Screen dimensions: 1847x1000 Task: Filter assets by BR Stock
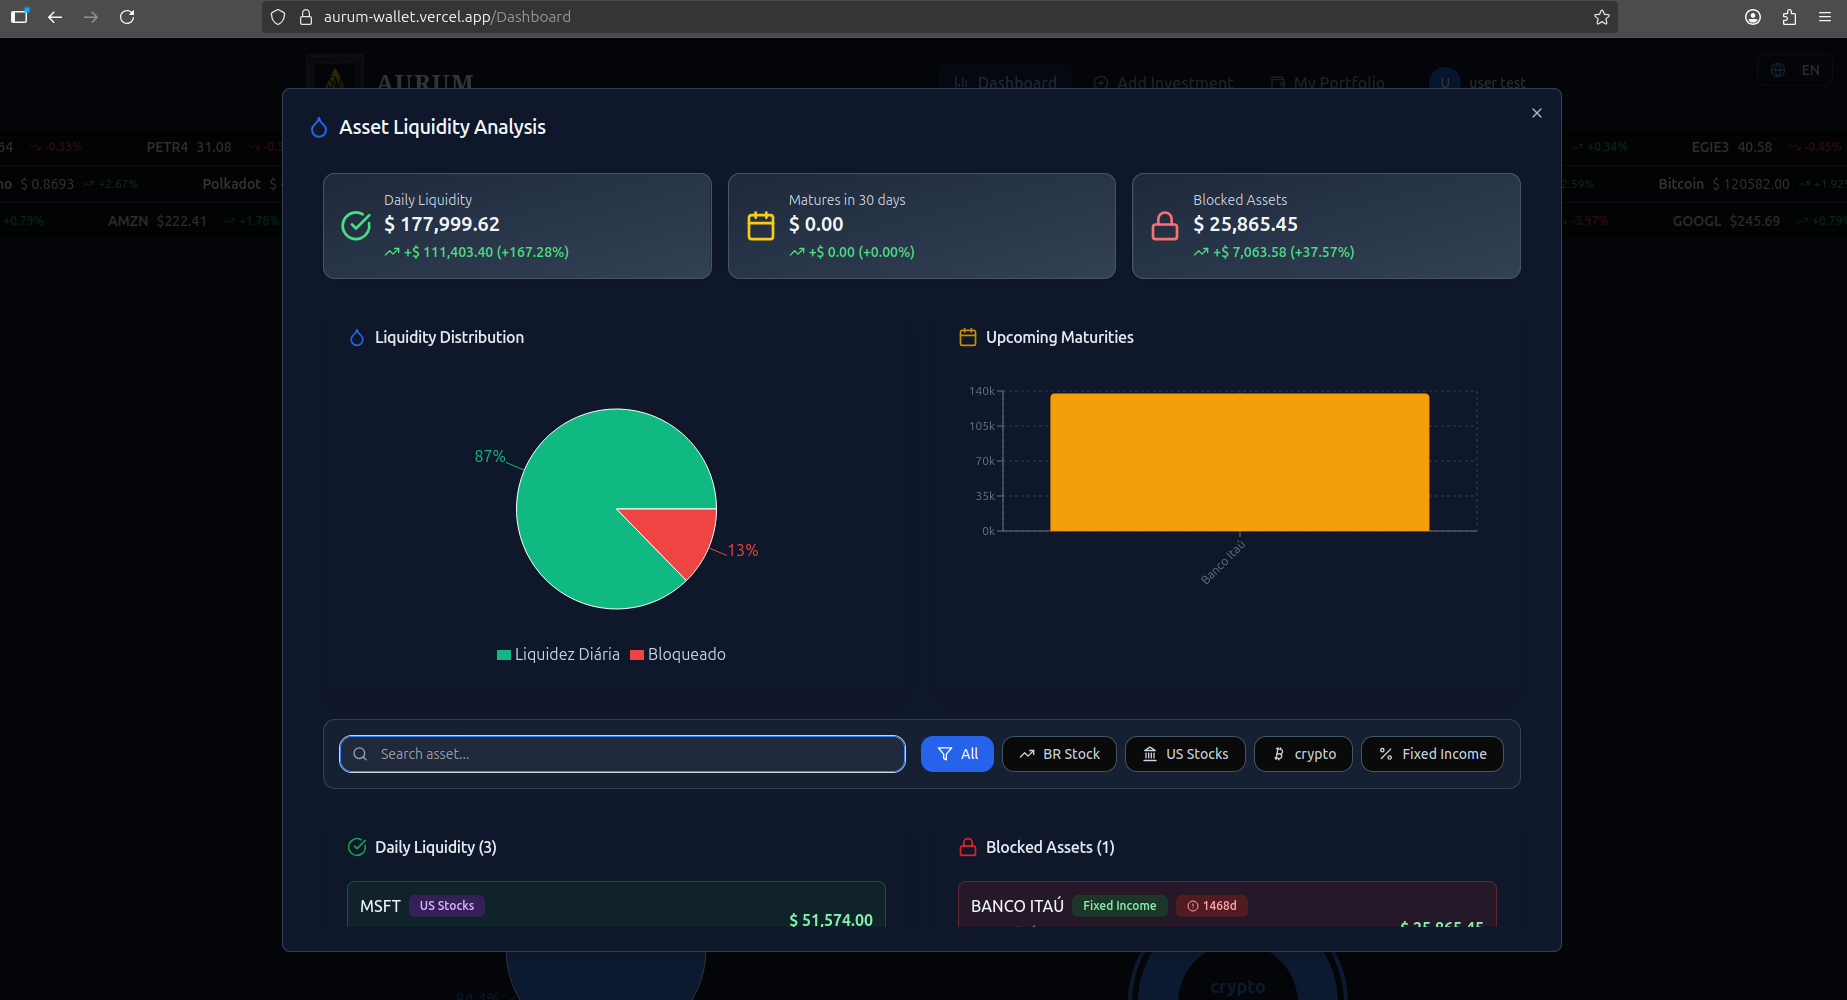1059,754
